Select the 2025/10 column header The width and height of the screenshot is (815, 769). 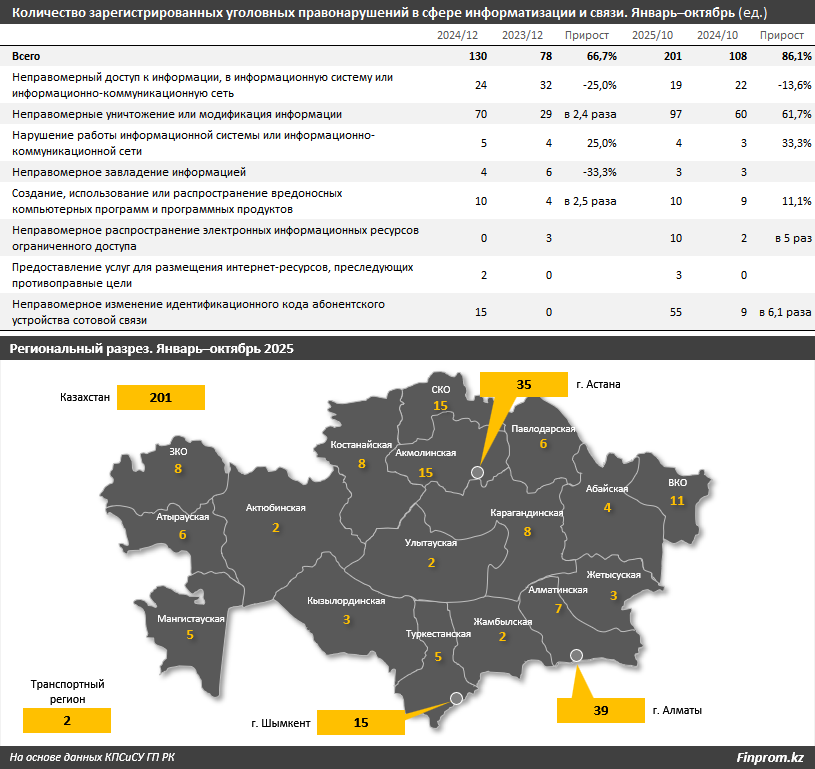coord(651,36)
